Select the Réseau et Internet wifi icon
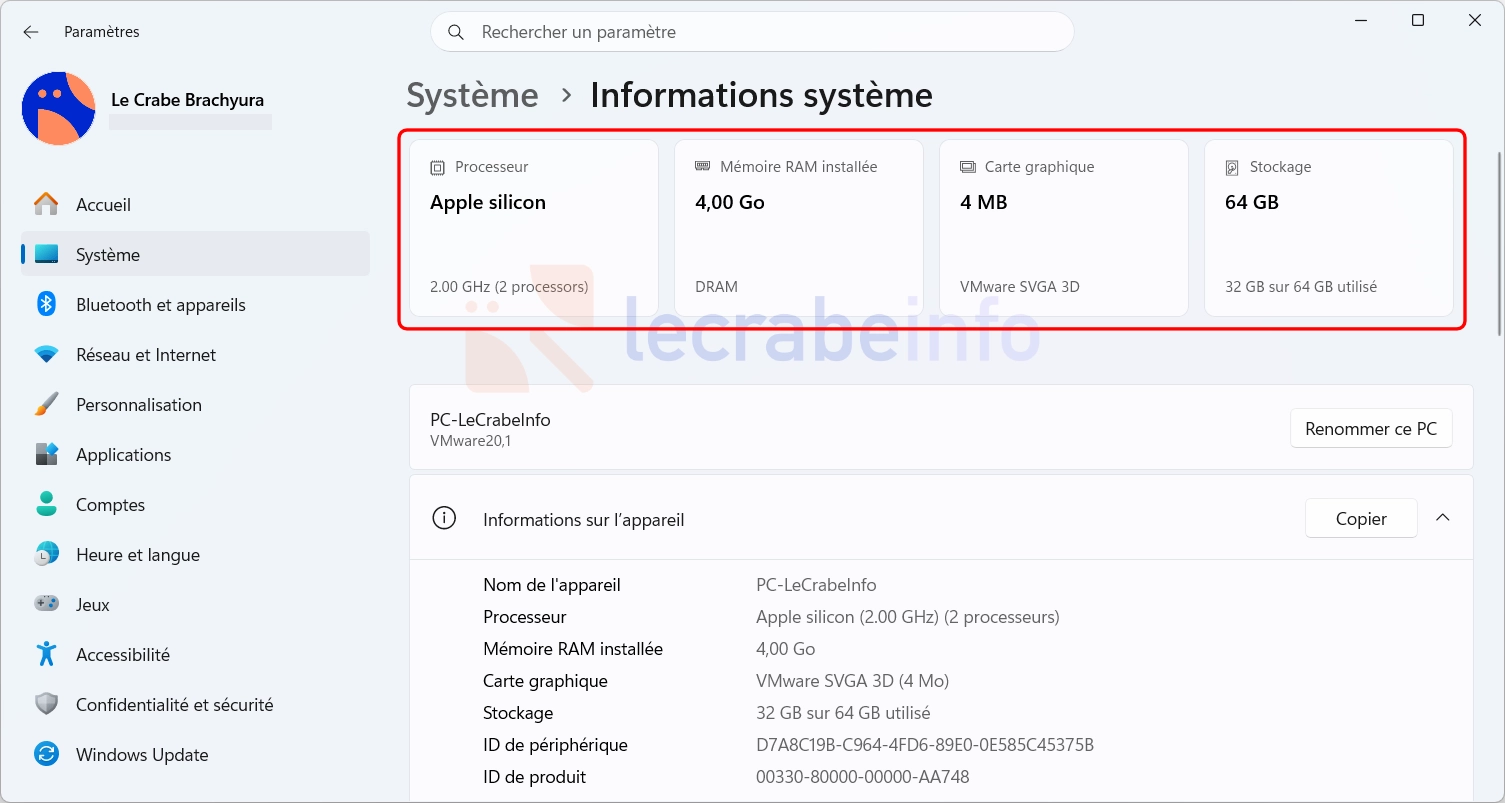Viewport: 1505px width, 803px height. [x=46, y=355]
